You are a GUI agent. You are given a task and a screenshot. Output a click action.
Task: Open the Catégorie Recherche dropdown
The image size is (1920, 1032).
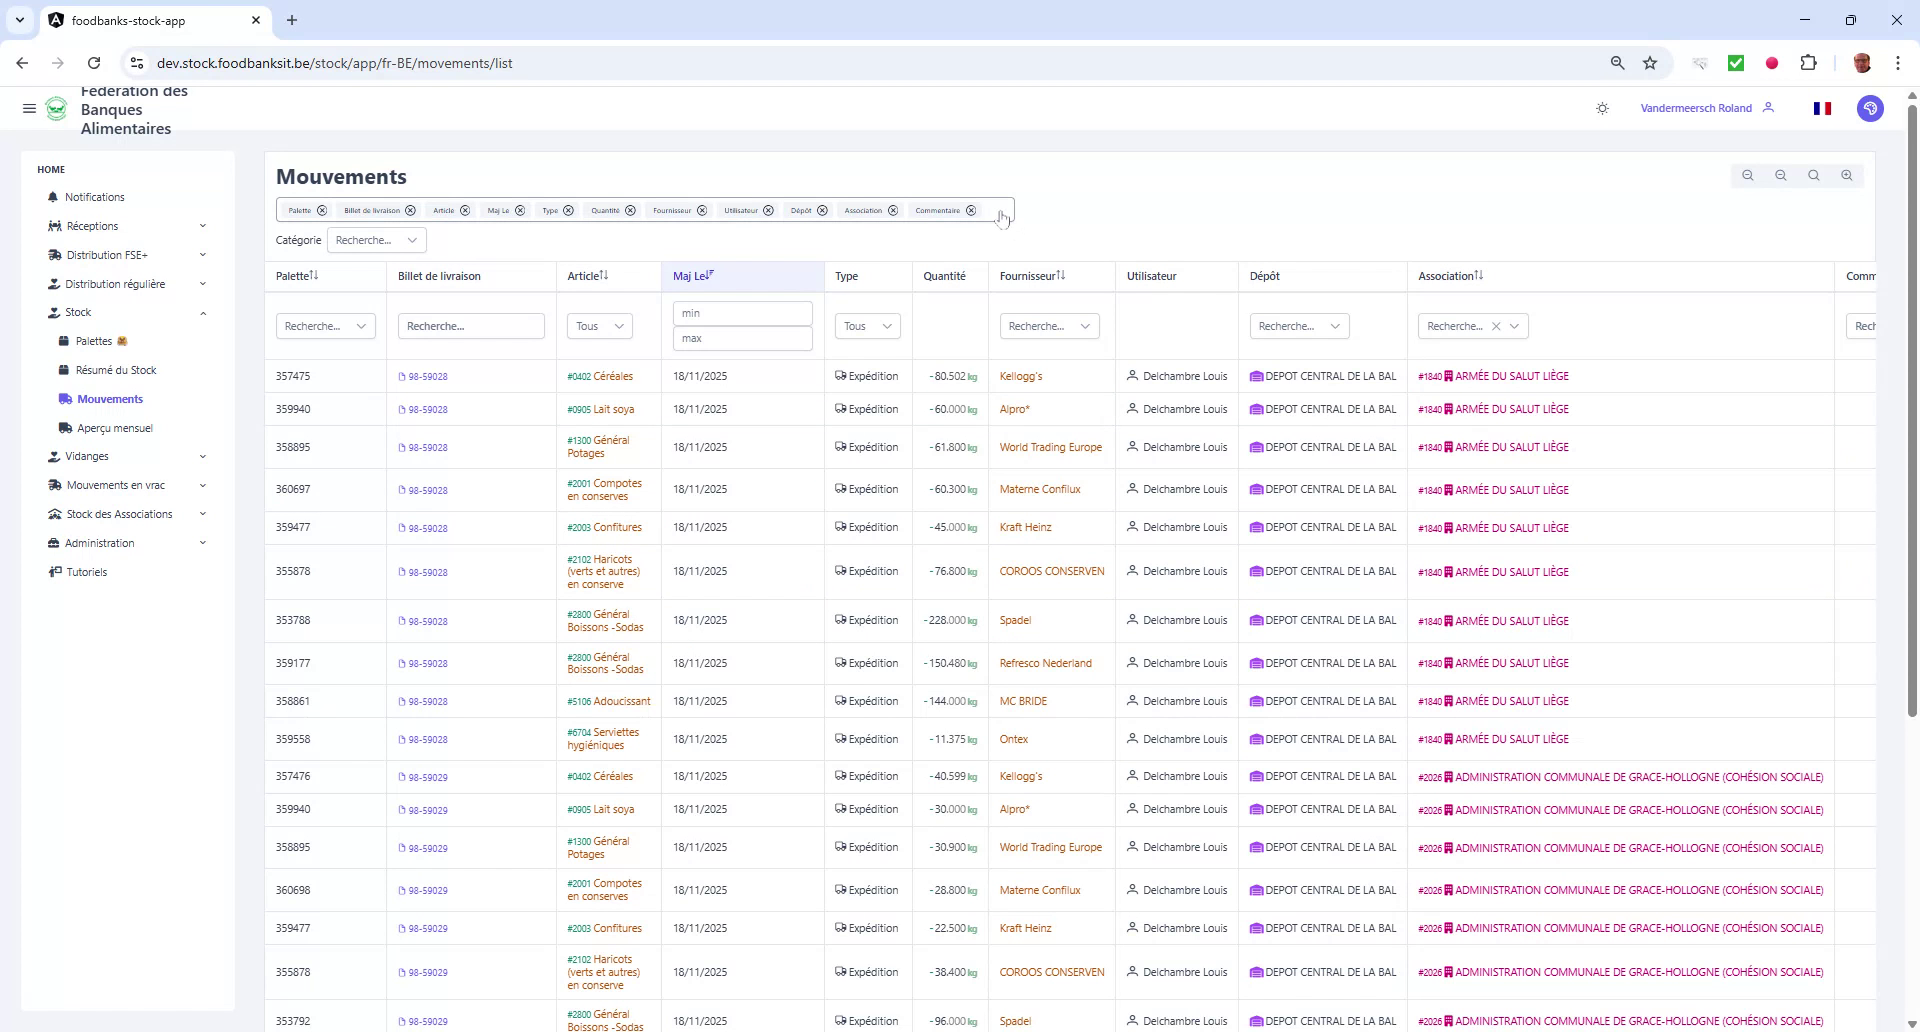[x=375, y=240]
